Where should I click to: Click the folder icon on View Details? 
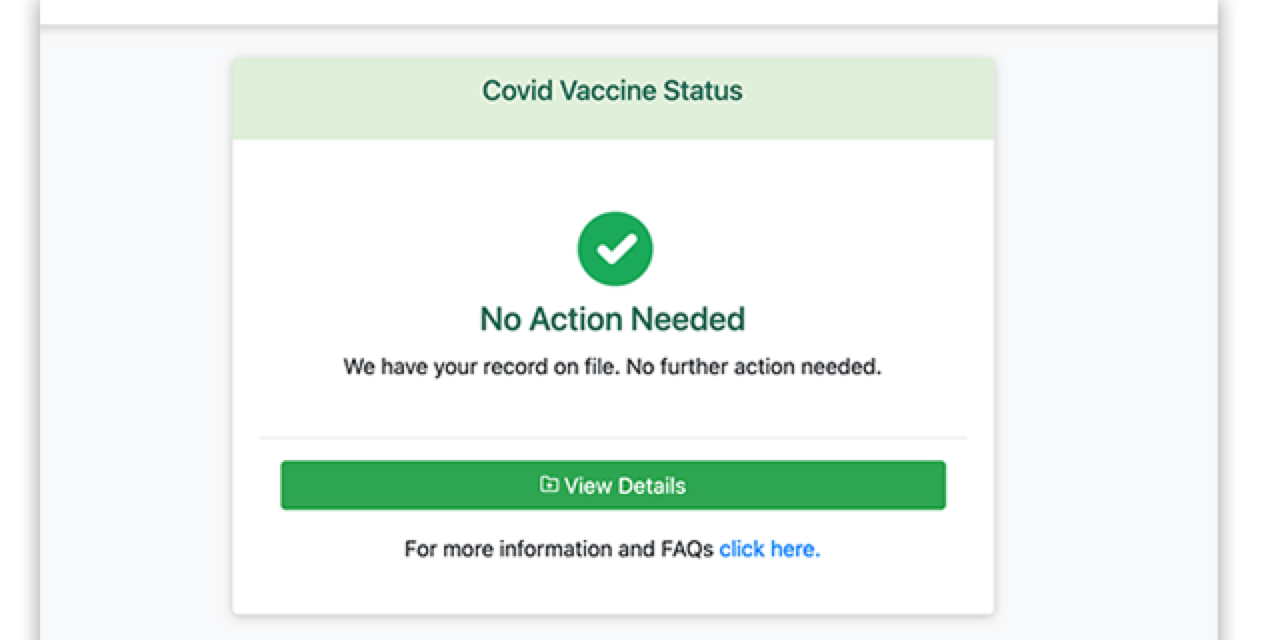tap(548, 485)
